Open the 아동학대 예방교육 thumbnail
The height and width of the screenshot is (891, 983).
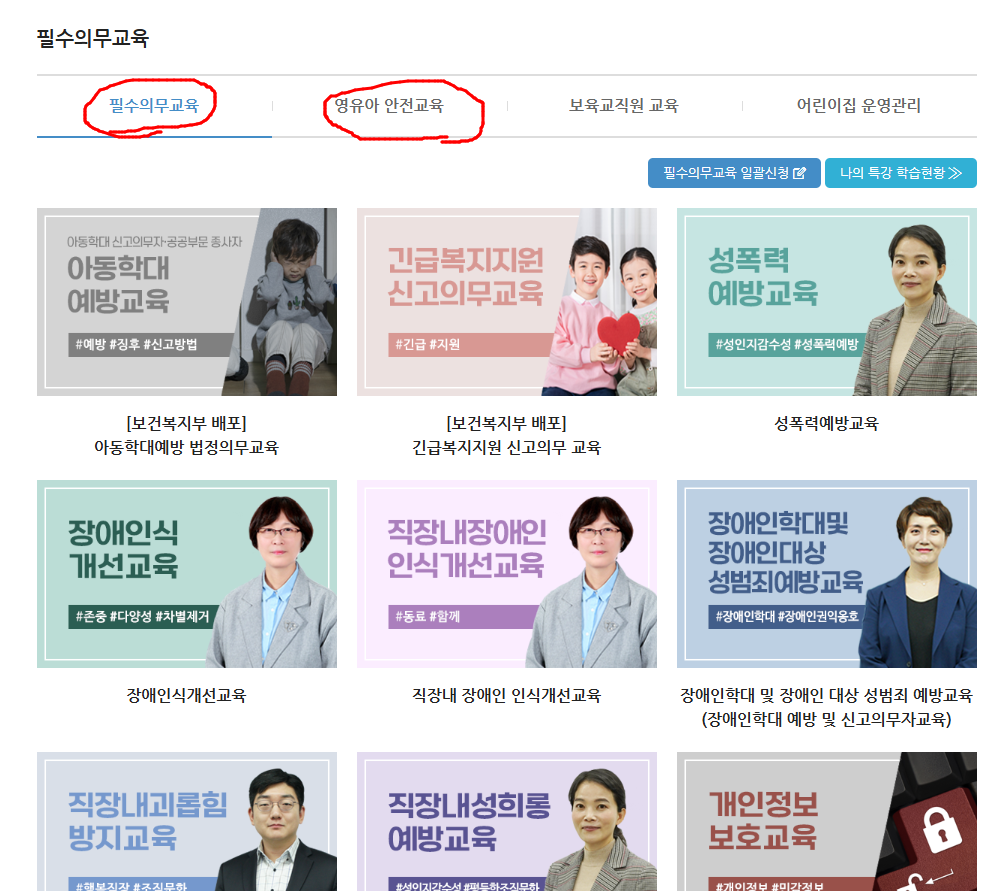click(x=187, y=302)
